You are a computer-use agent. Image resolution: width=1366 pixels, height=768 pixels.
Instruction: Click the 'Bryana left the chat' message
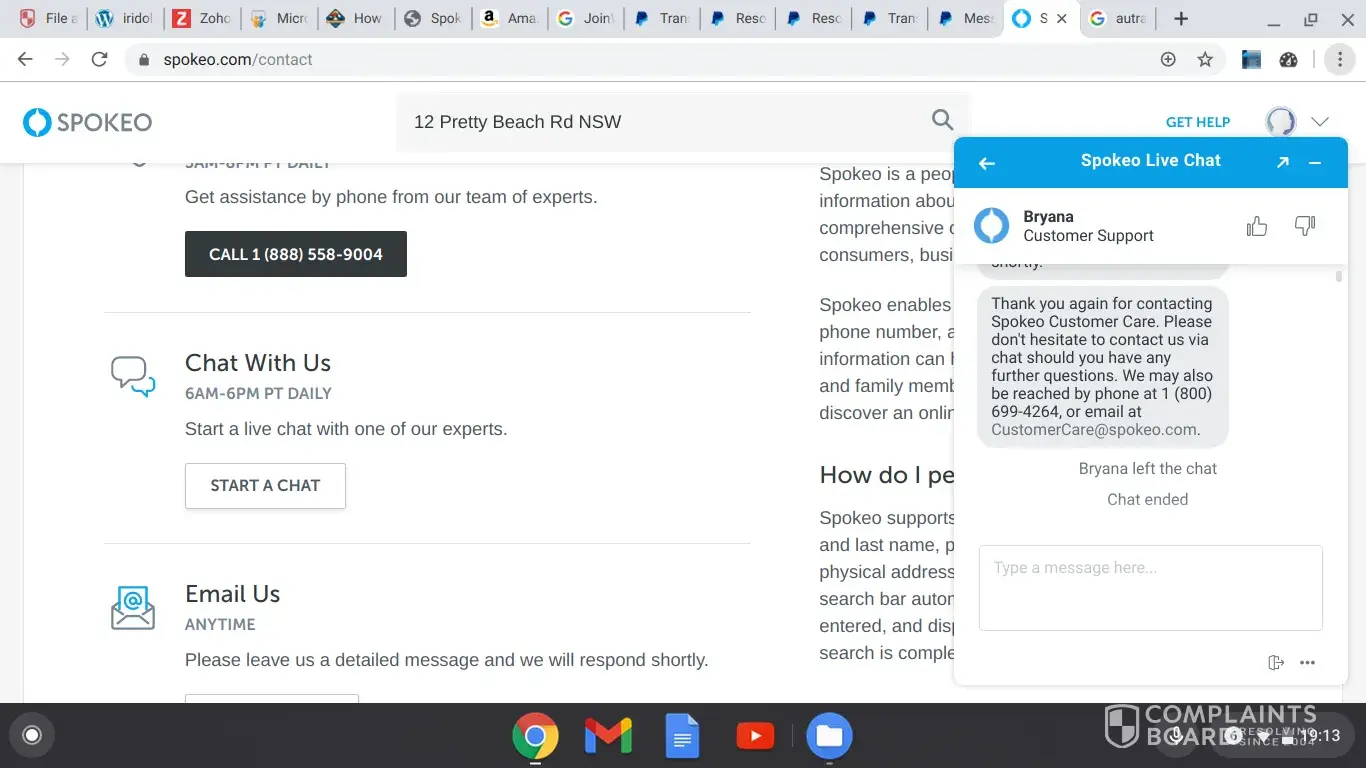point(1148,469)
